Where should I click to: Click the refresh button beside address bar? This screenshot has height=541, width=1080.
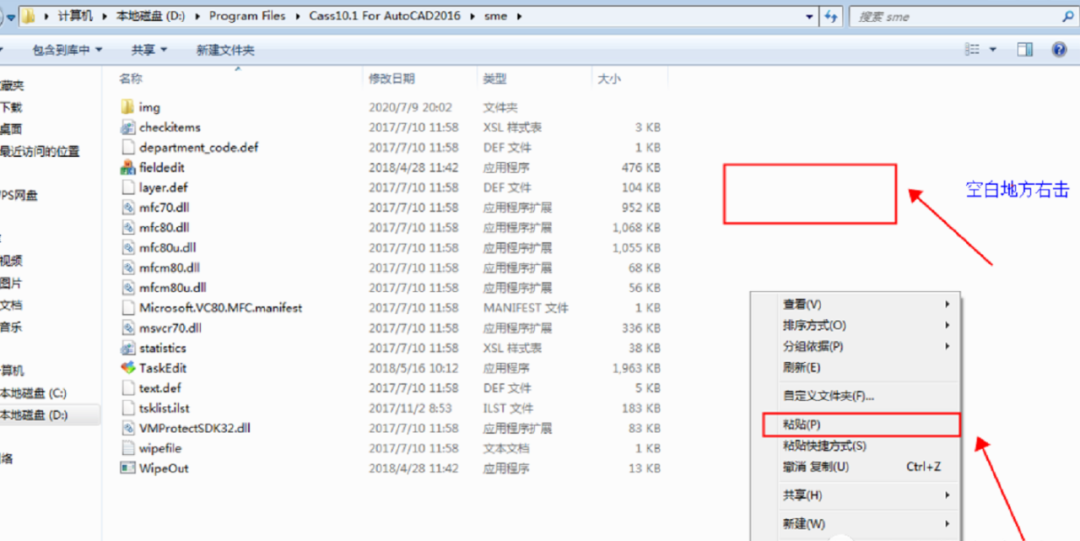831,17
